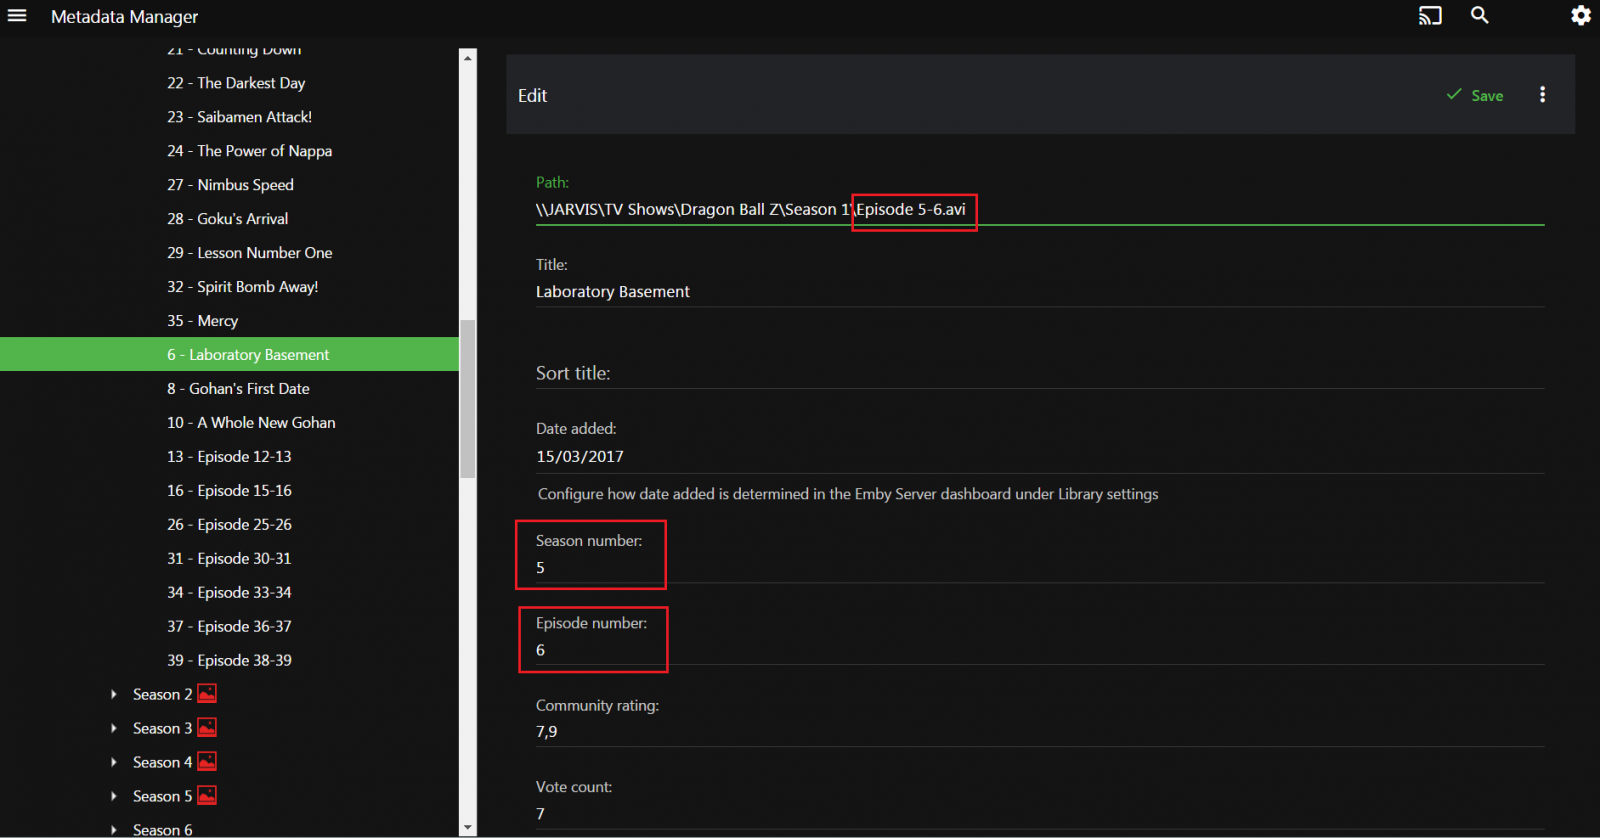Screen dimensions: 1600x838
Task: Save the metadata changes
Action: 1475,95
